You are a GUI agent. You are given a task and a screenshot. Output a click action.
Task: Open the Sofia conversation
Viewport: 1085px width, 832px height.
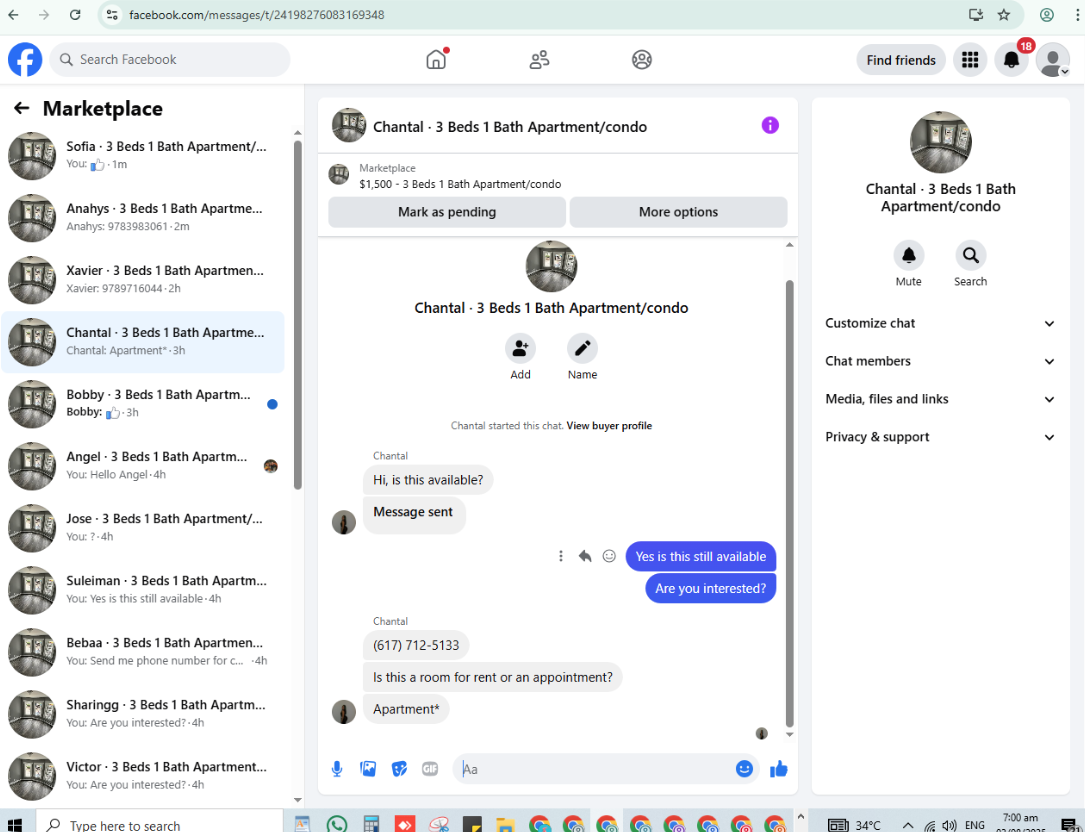coord(143,156)
